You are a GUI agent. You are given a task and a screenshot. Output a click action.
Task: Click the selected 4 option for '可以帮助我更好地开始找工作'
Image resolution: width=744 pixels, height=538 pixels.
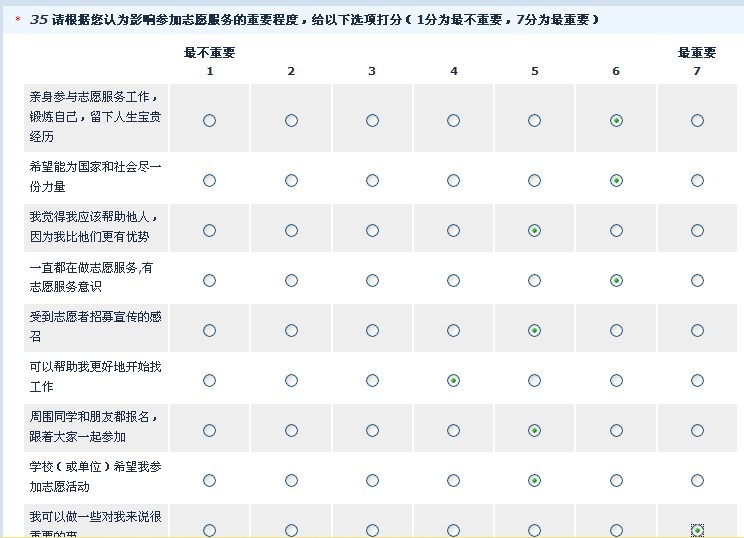[453, 380]
